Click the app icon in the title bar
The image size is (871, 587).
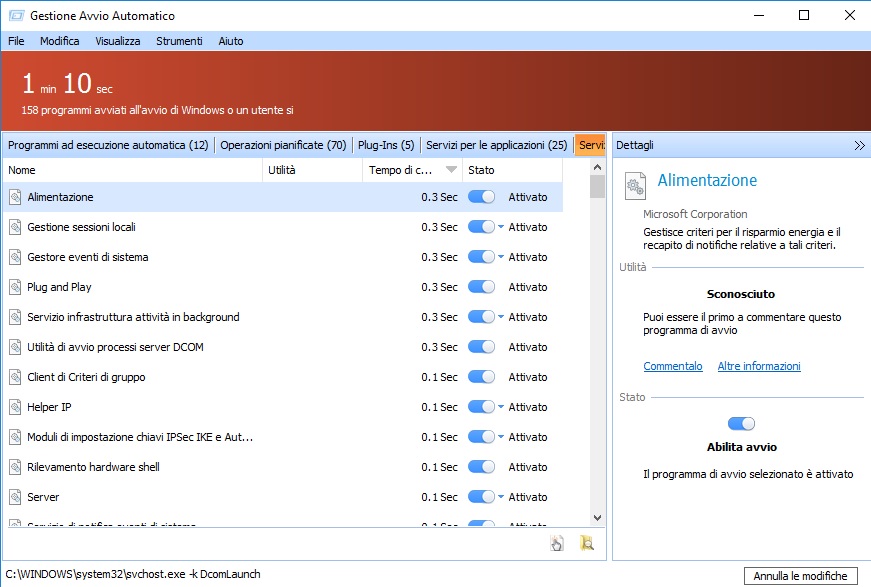click(x=15, y=16)
